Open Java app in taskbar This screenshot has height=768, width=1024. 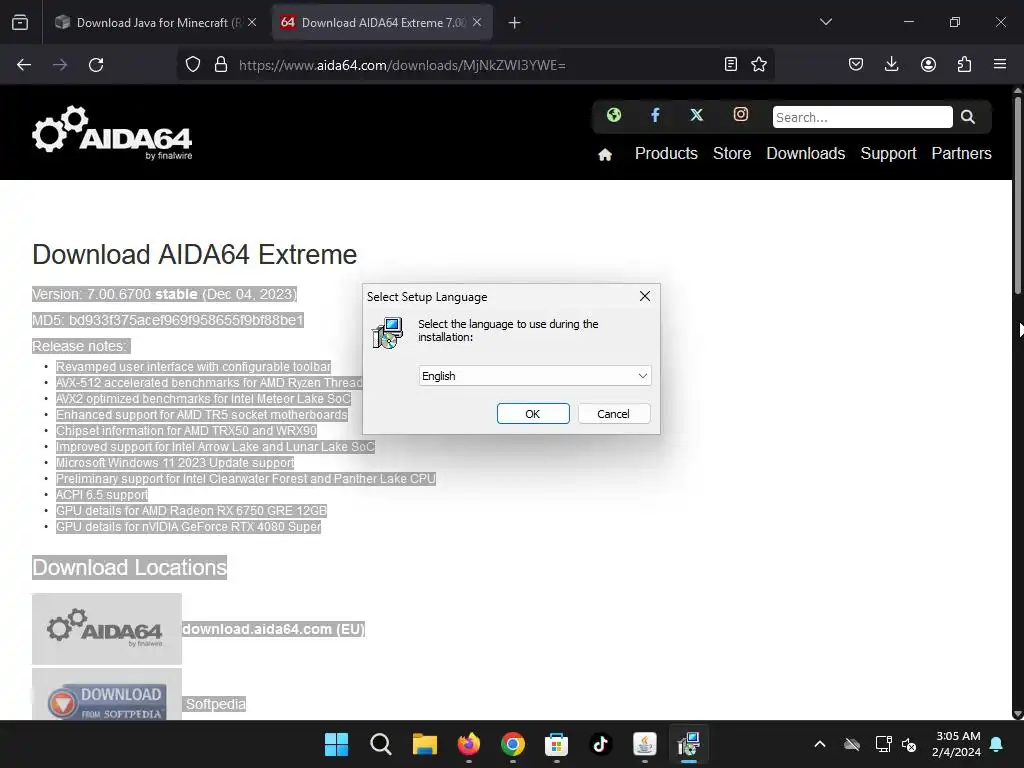[x=645, y=744]
